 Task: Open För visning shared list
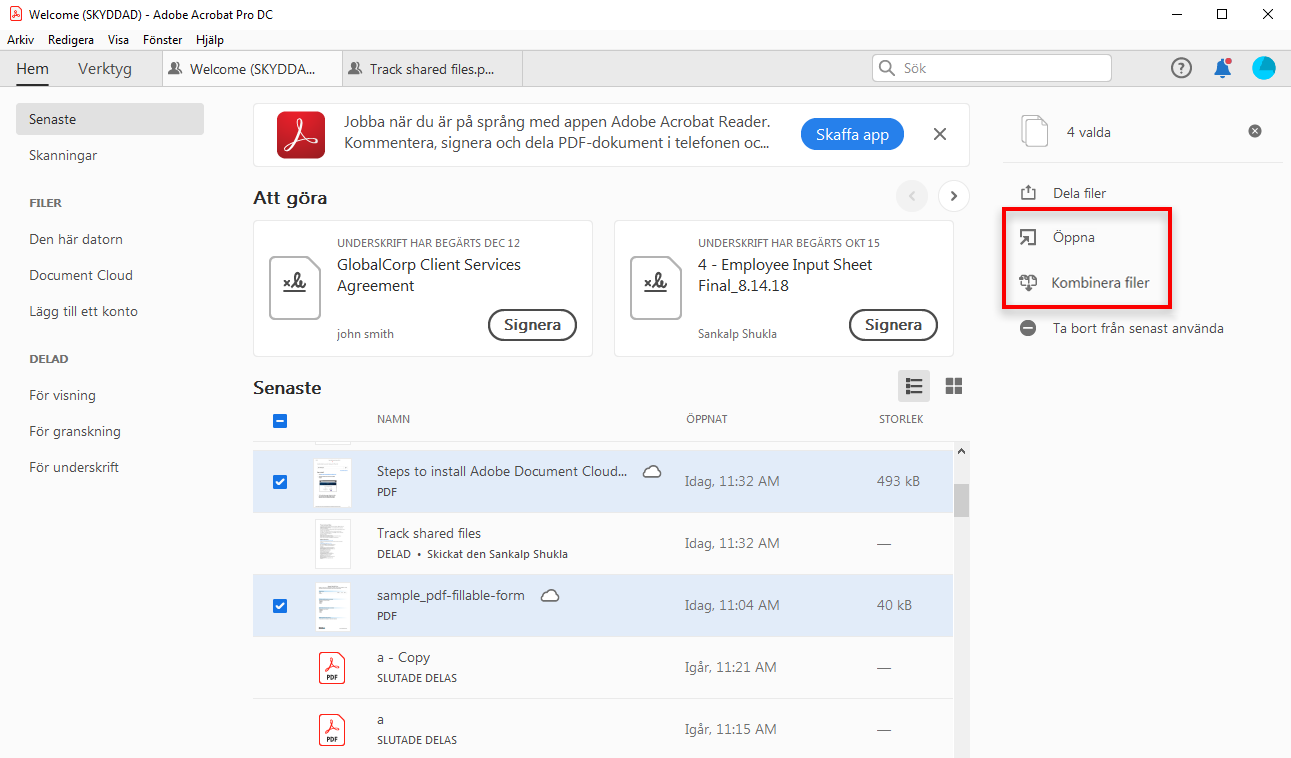pos(63,395)
